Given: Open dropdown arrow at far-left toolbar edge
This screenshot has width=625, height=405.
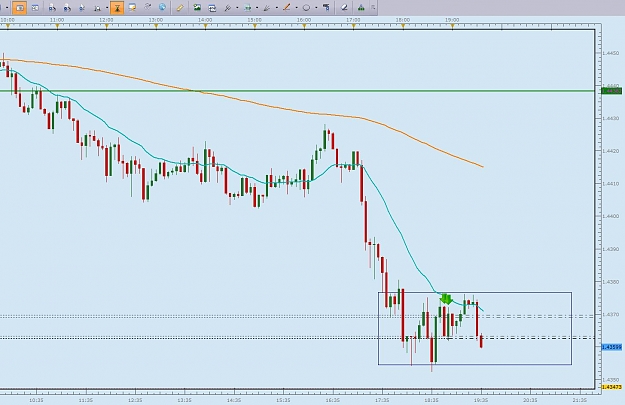Looking at the screenshot, I should tap(7, 8).
